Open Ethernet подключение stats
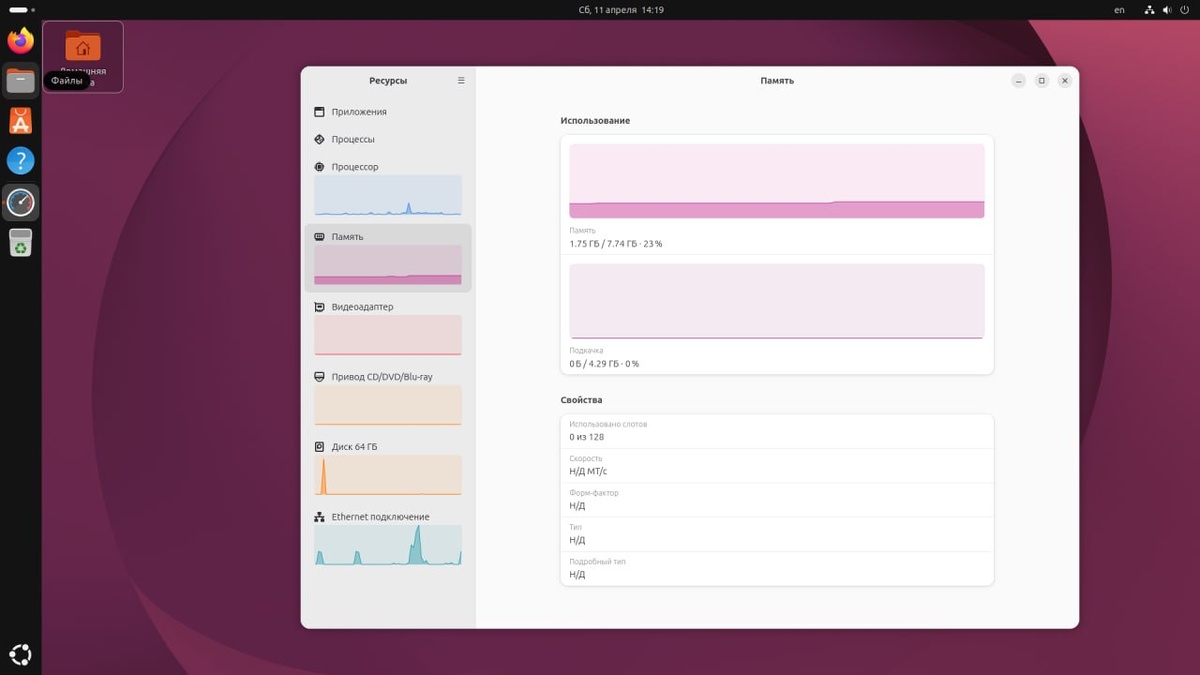This screenshot has width=1200, height=675. (x=388, y=538)
